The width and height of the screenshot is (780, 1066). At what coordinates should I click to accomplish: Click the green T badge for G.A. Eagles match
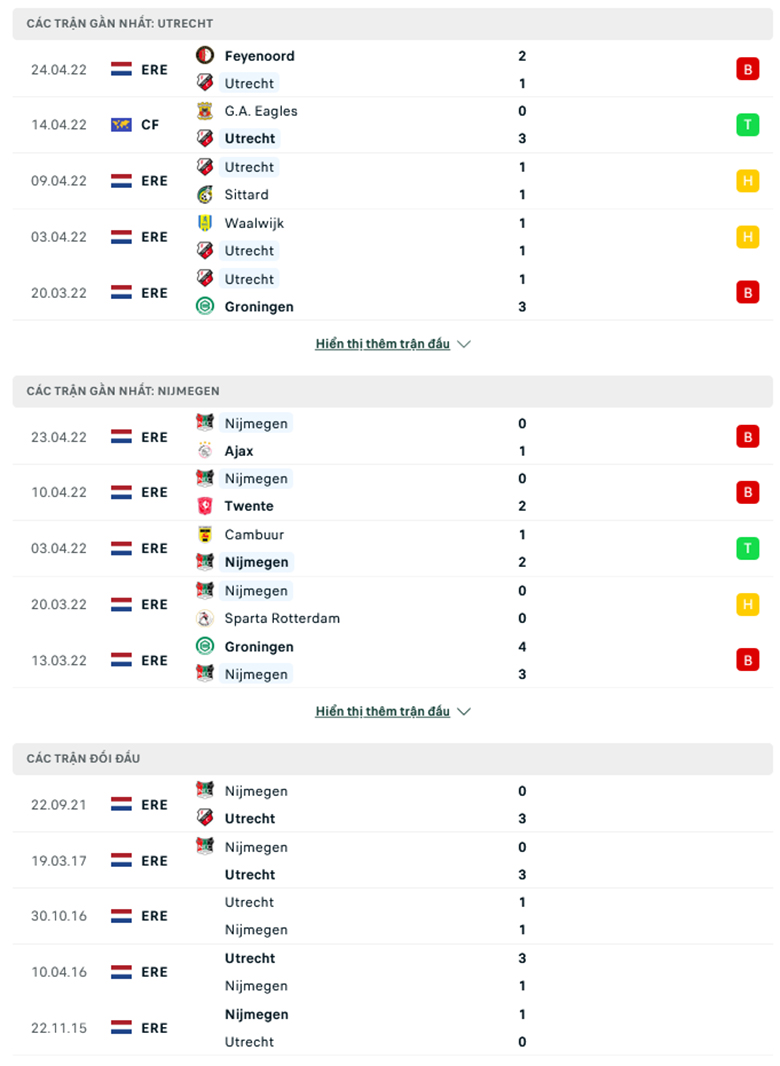[747, 125]
